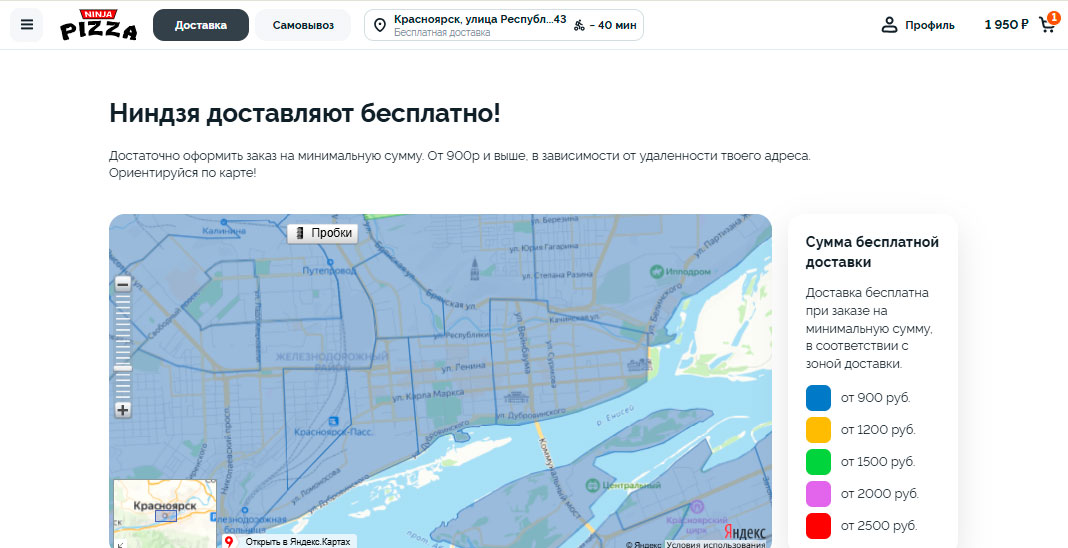Open the Профиль link
1068x548 pixels.
click(930, 25)
